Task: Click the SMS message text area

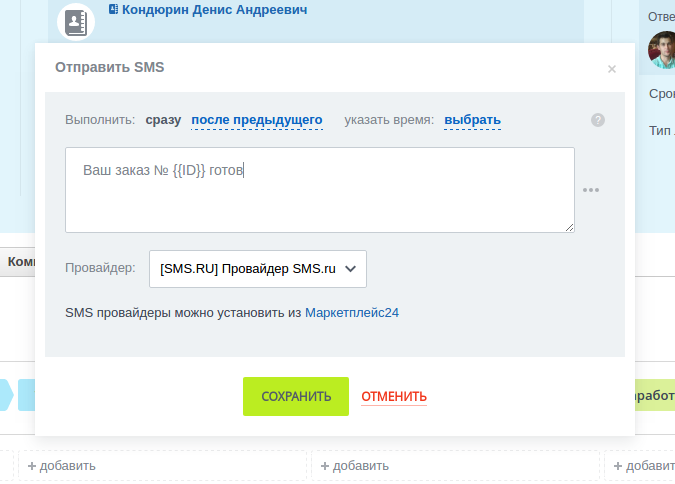Action: [320, 190]
